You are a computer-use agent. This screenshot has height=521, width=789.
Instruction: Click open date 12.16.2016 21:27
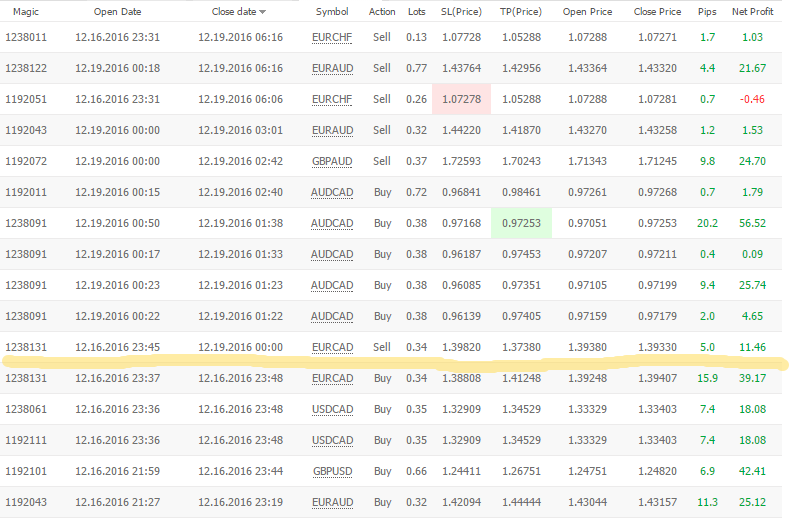pyautogui.click(x=117, y=502)
